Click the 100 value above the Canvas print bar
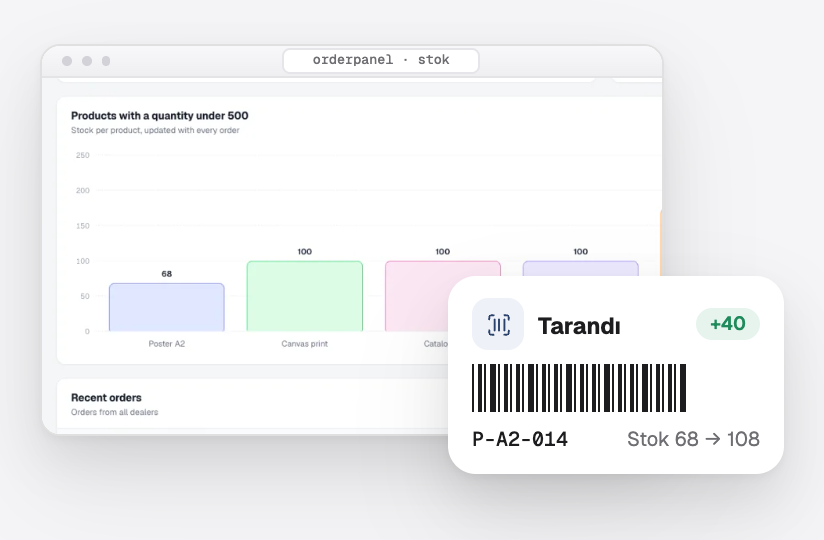Screen dimensions: 824x540 [304, 252]
